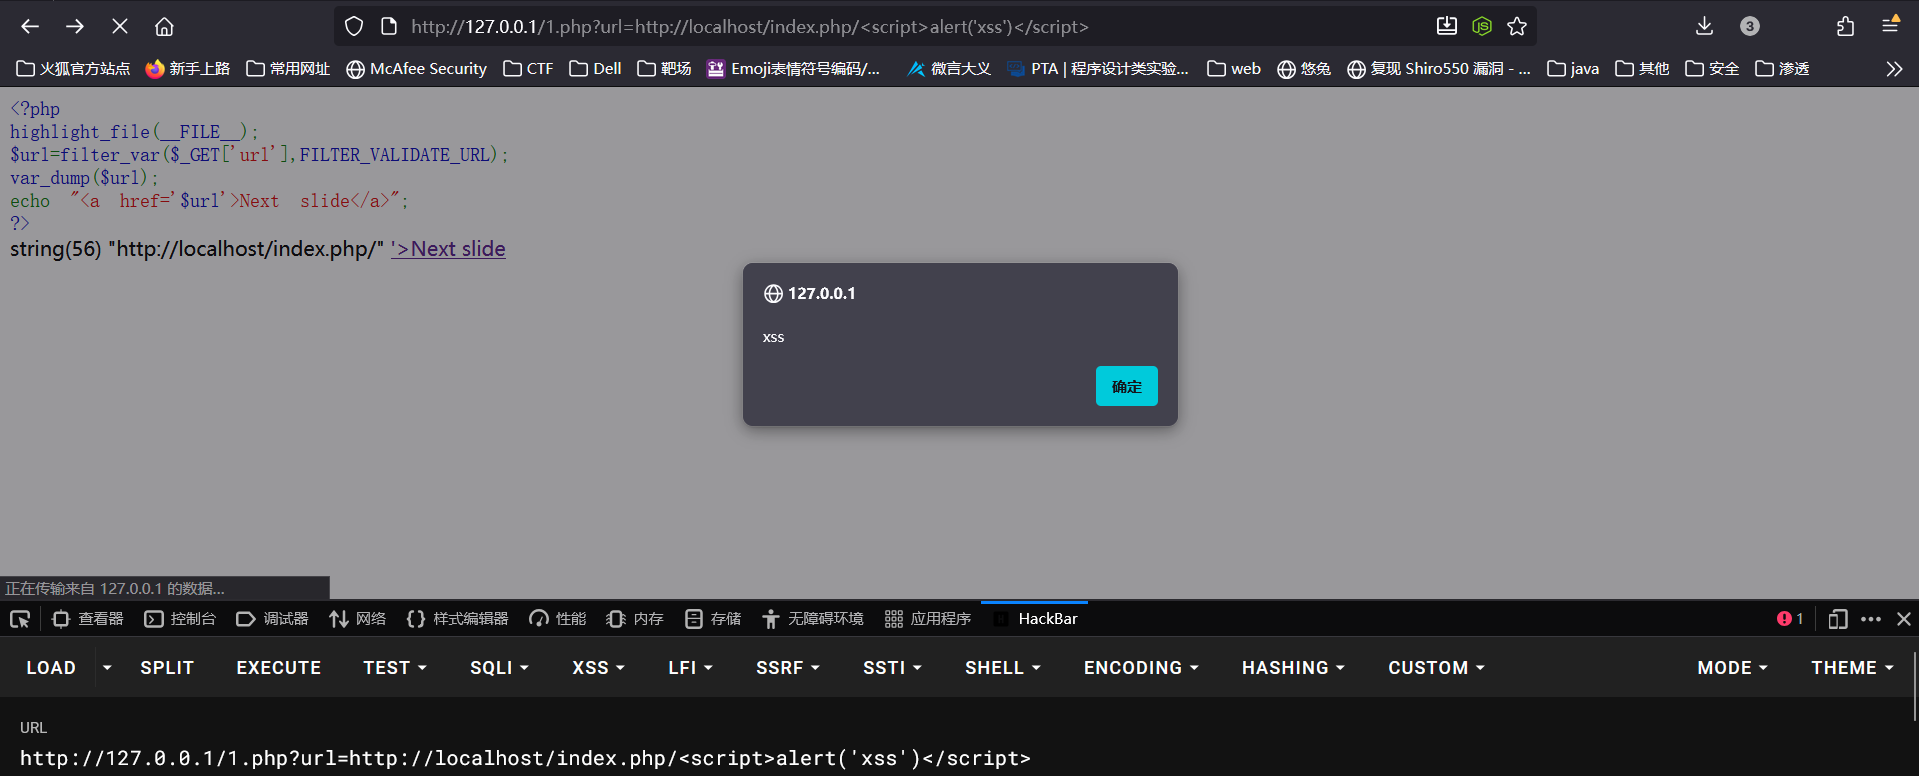The image size is (1919, 776).
Task: Expand the XSS dropdown in HackBar
Action: [598, 667]
